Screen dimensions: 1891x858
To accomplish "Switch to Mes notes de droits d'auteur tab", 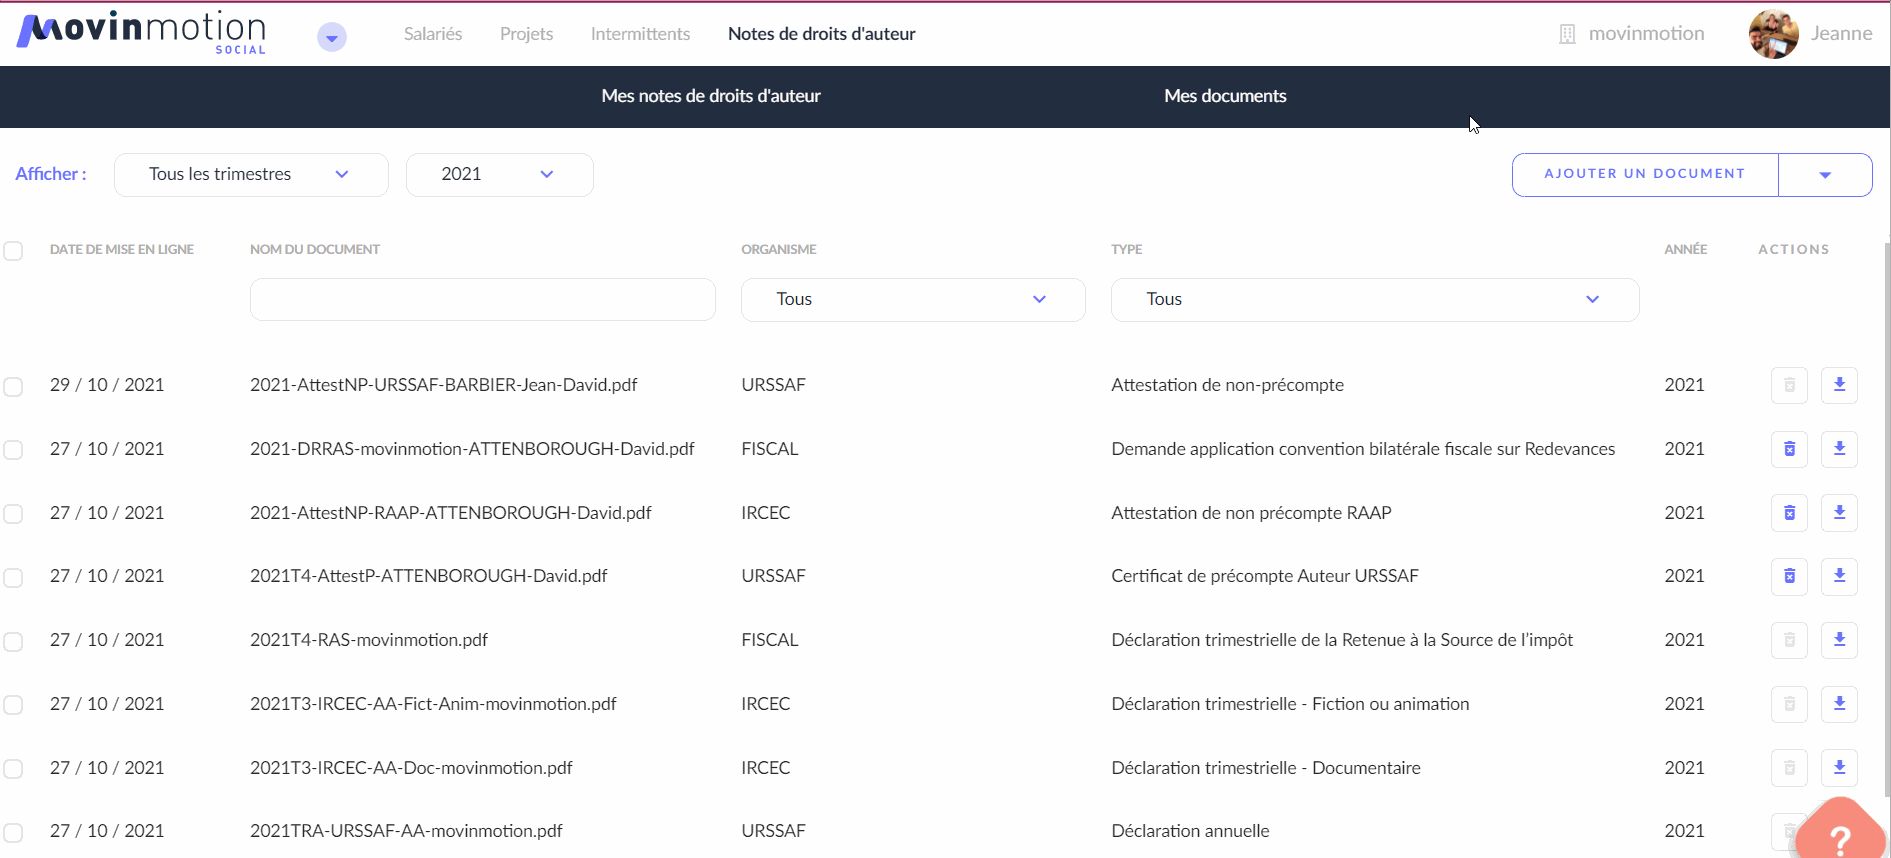I will pos(711,96).
